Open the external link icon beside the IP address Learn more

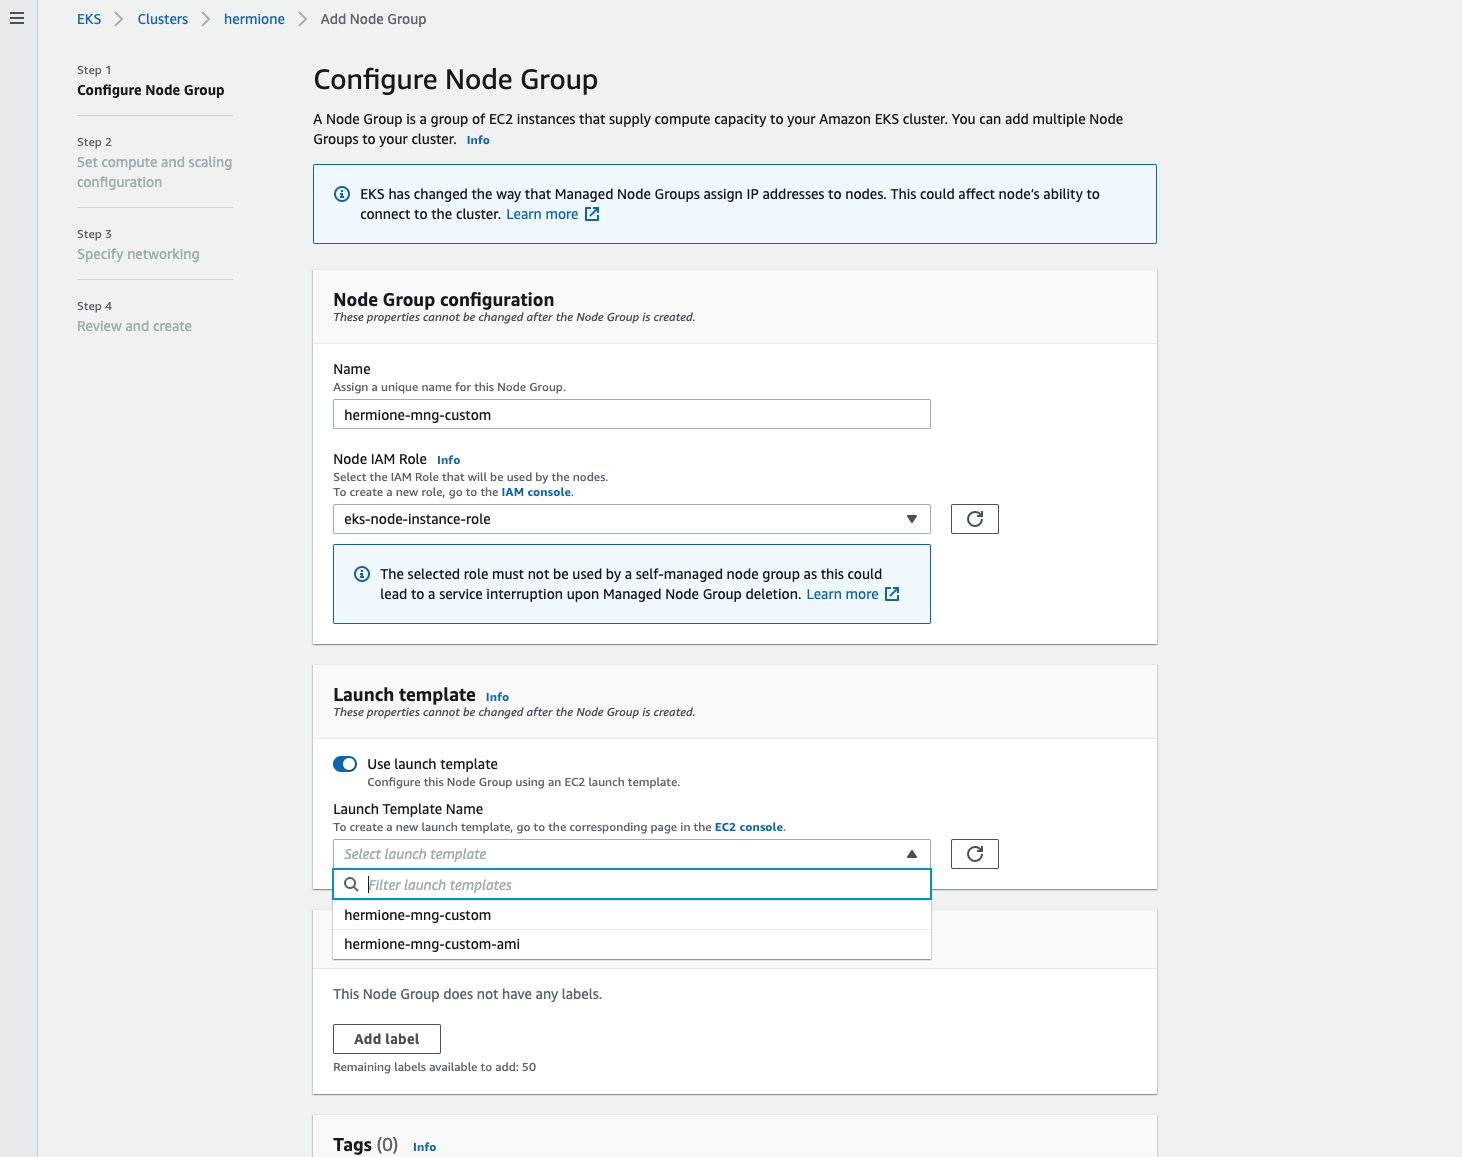click(x=592, y=214)
